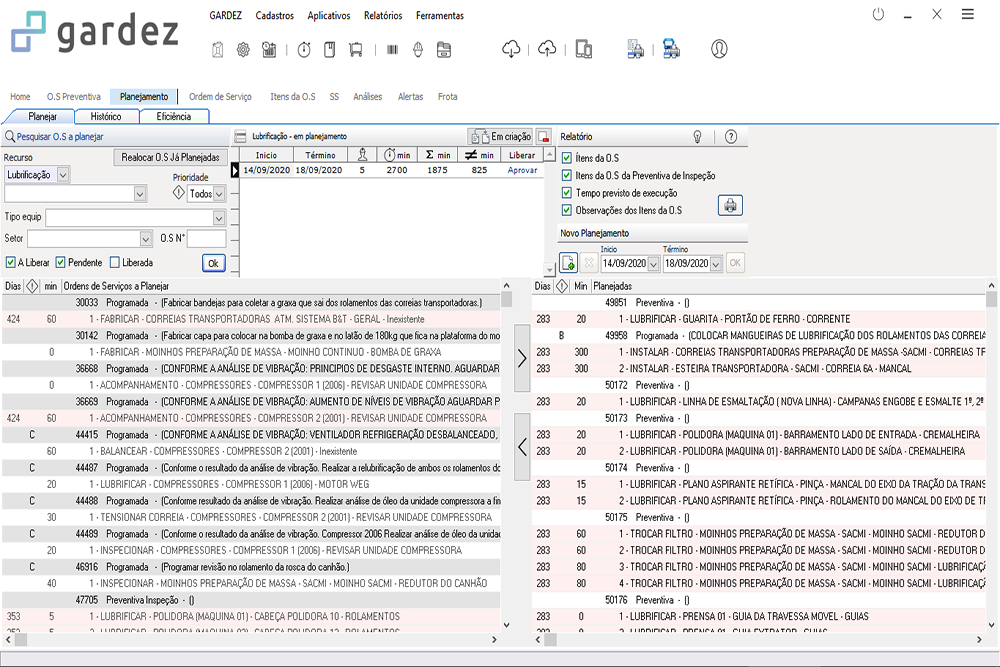Create new planning with green plus document icon
The width and height of the screenshot is (1000, 667).
(x=568, y=262)
